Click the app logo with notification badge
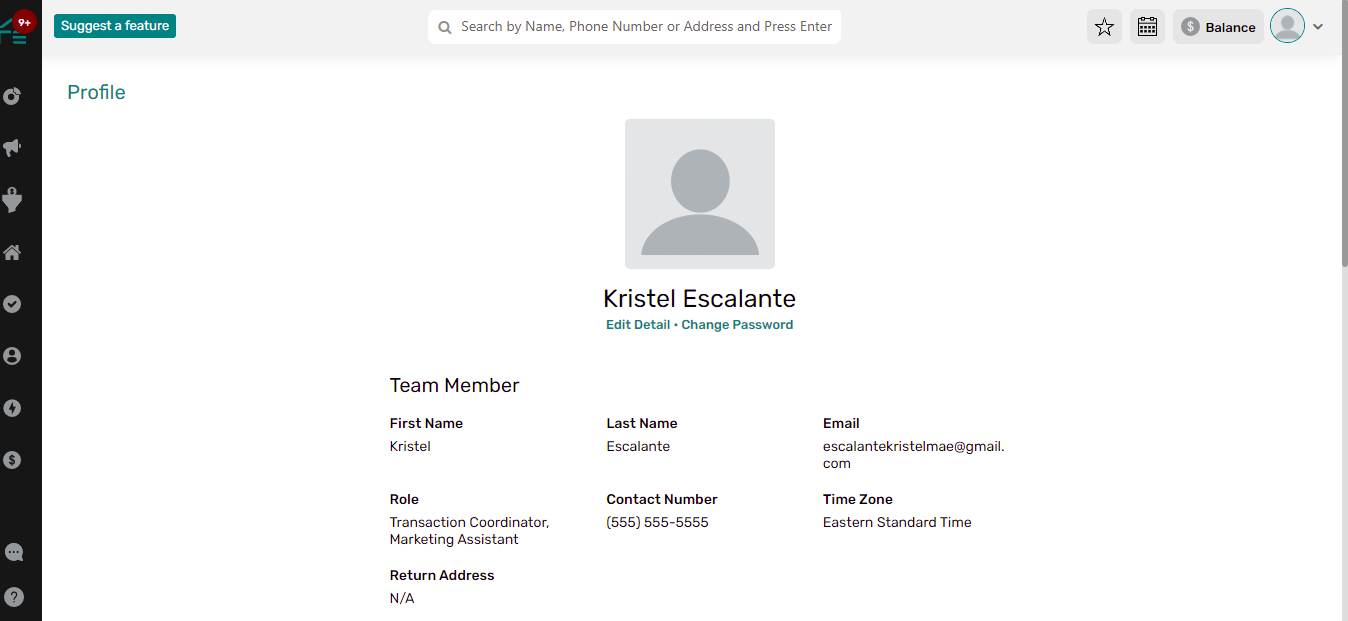The width and height of the screenshot is (1348, 621). click(16, 28)
